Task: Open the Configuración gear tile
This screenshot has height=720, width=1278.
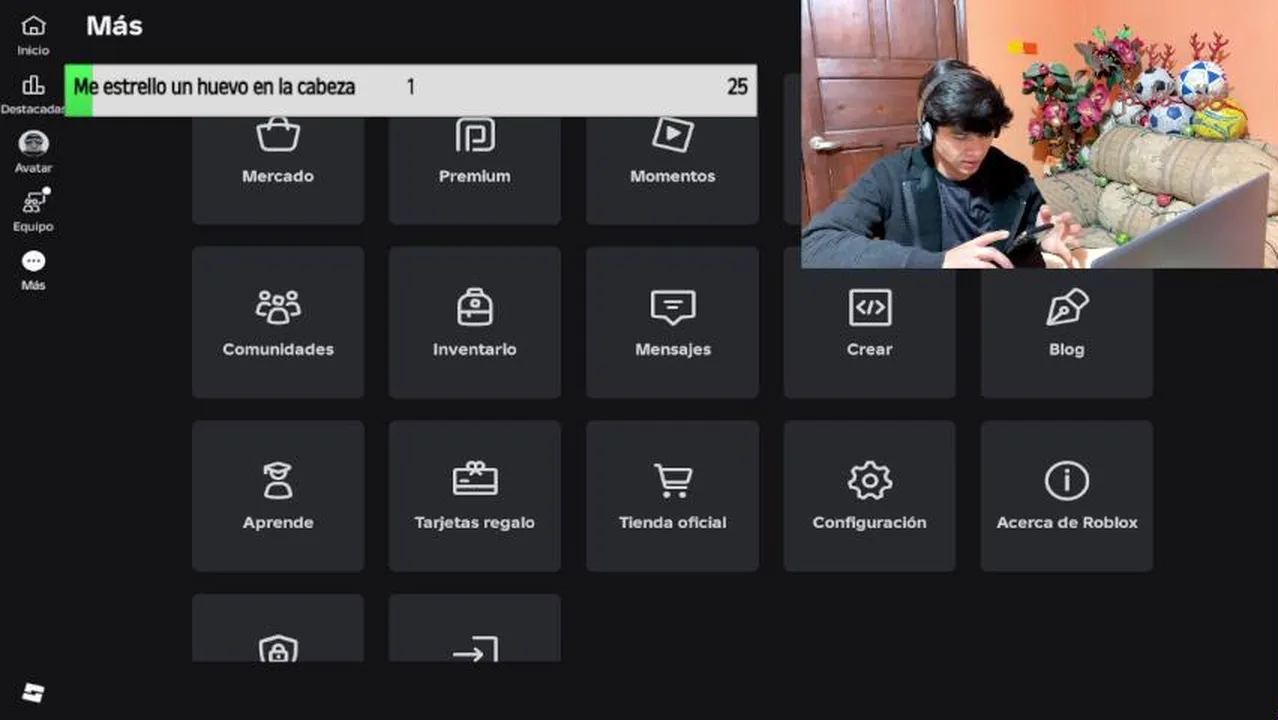Action: 869,496
